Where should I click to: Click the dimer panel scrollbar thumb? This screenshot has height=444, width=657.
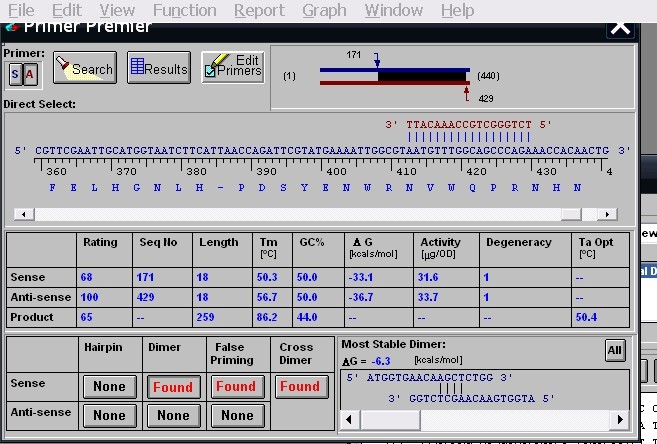pyautogui.click(x=390, y=419)
